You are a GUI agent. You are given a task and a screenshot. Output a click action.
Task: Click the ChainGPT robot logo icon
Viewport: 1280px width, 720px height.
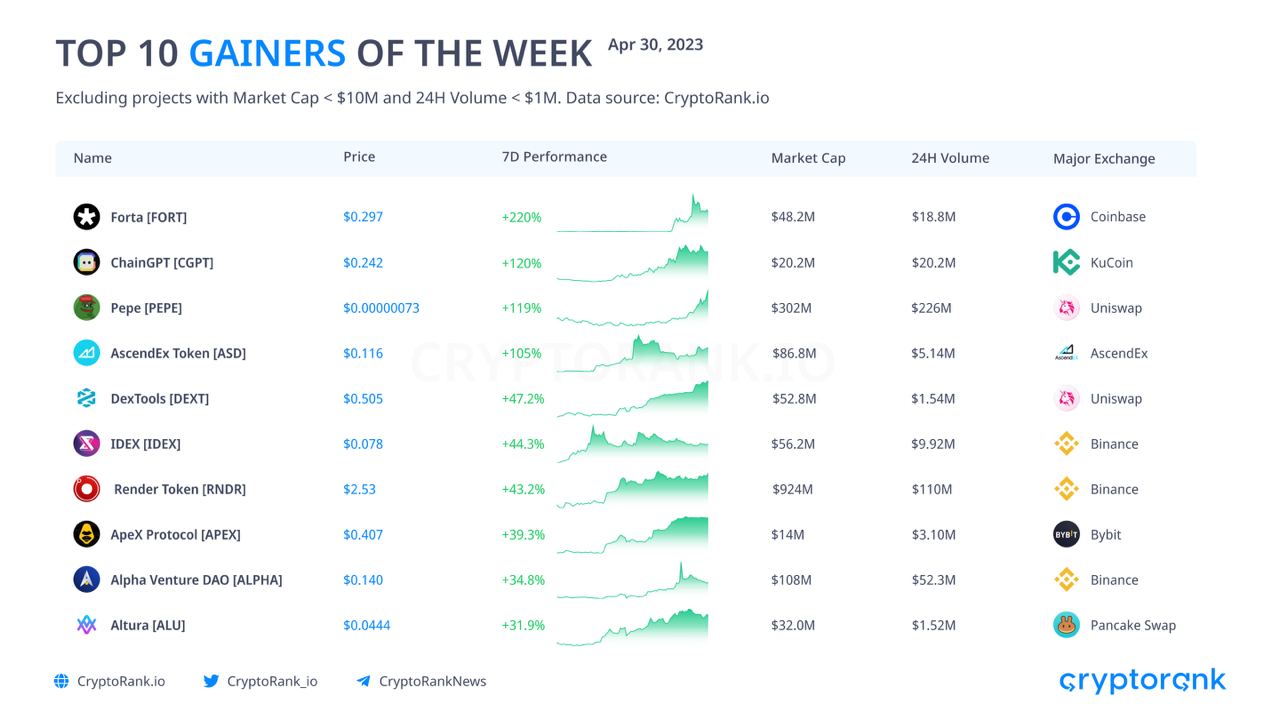[87, 262]
